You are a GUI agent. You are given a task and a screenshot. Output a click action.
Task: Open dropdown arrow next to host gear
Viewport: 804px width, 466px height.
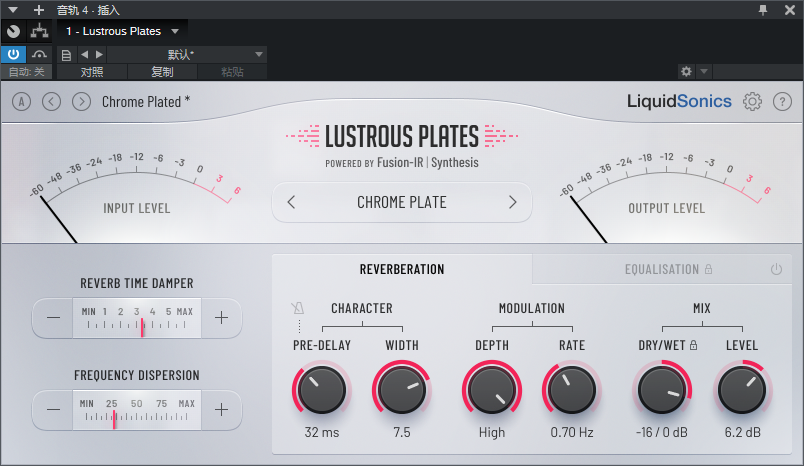pyautogui.click(x=704, y=71)
